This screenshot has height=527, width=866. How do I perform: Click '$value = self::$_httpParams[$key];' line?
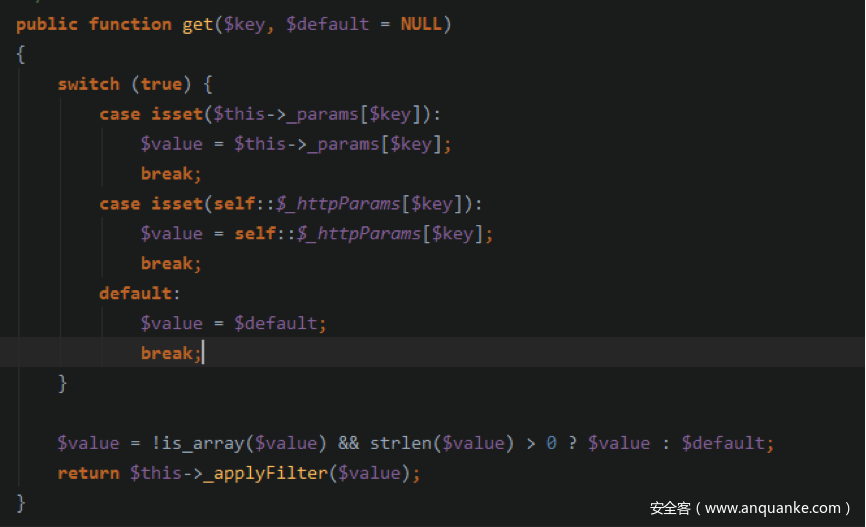click(x=316, y=234)
